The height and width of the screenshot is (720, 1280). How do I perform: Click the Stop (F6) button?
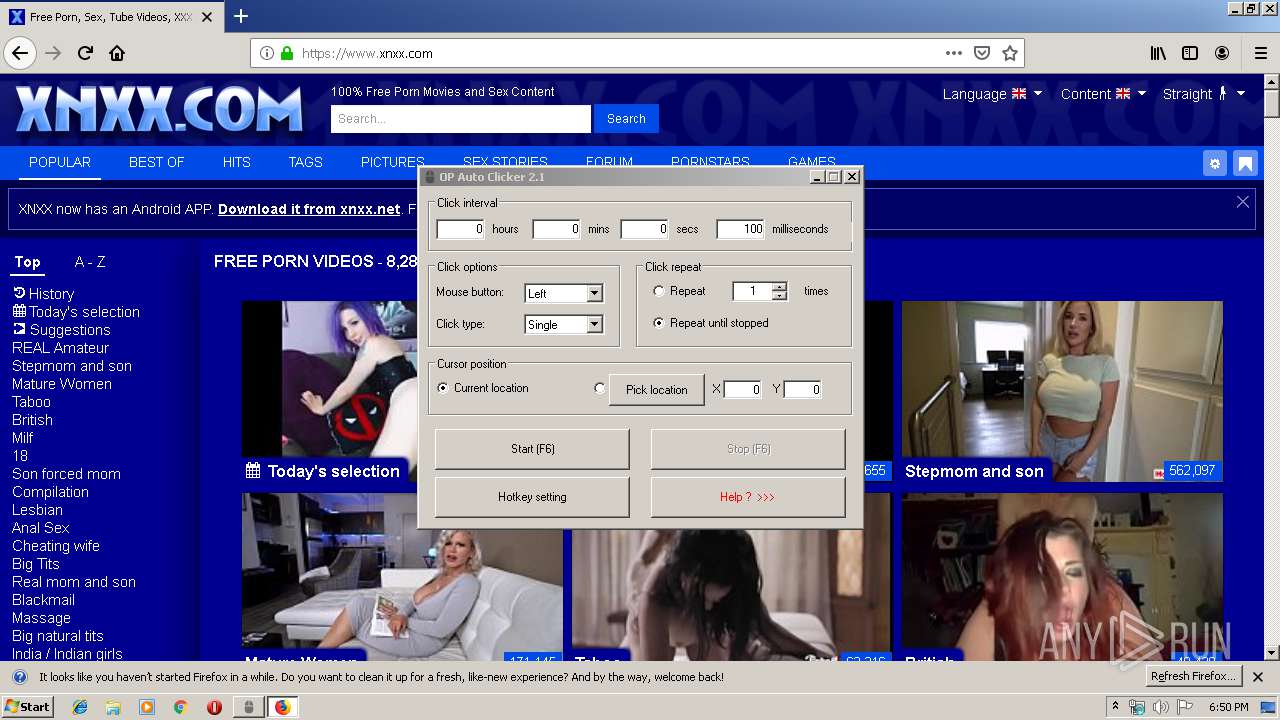(x=748, y=449)
